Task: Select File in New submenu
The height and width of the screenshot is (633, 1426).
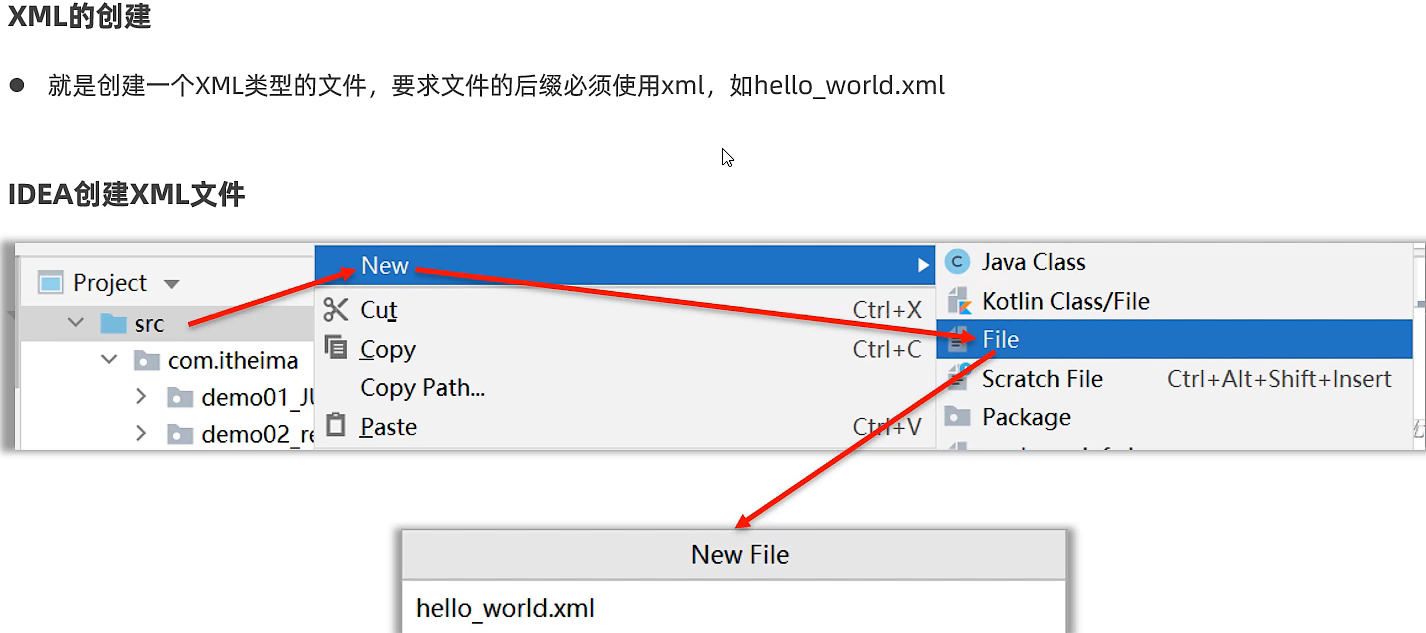Action: (1174, 340)
